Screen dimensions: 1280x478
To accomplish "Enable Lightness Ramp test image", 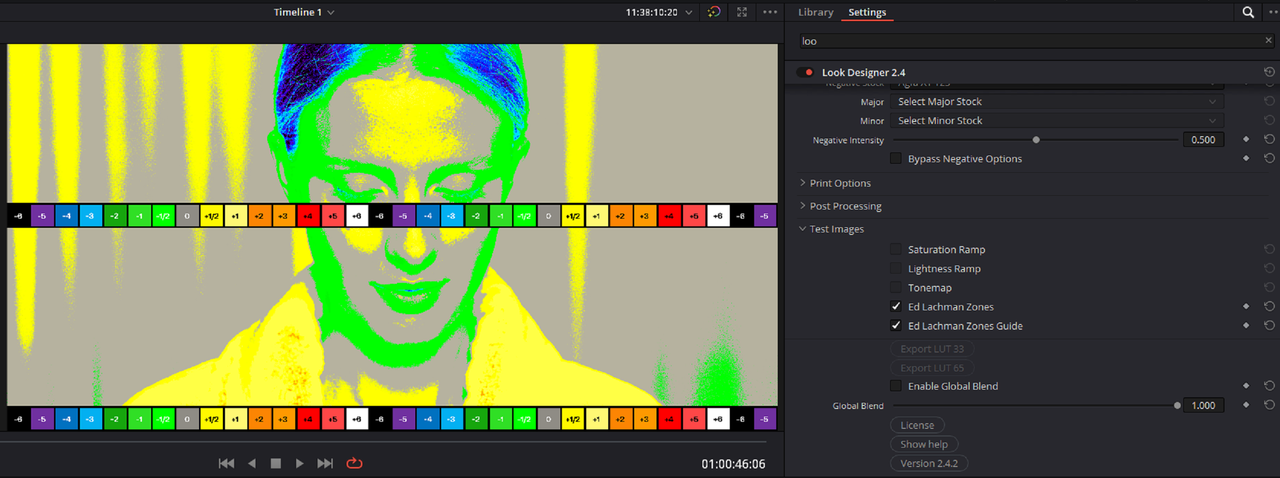I will [896, 268].
